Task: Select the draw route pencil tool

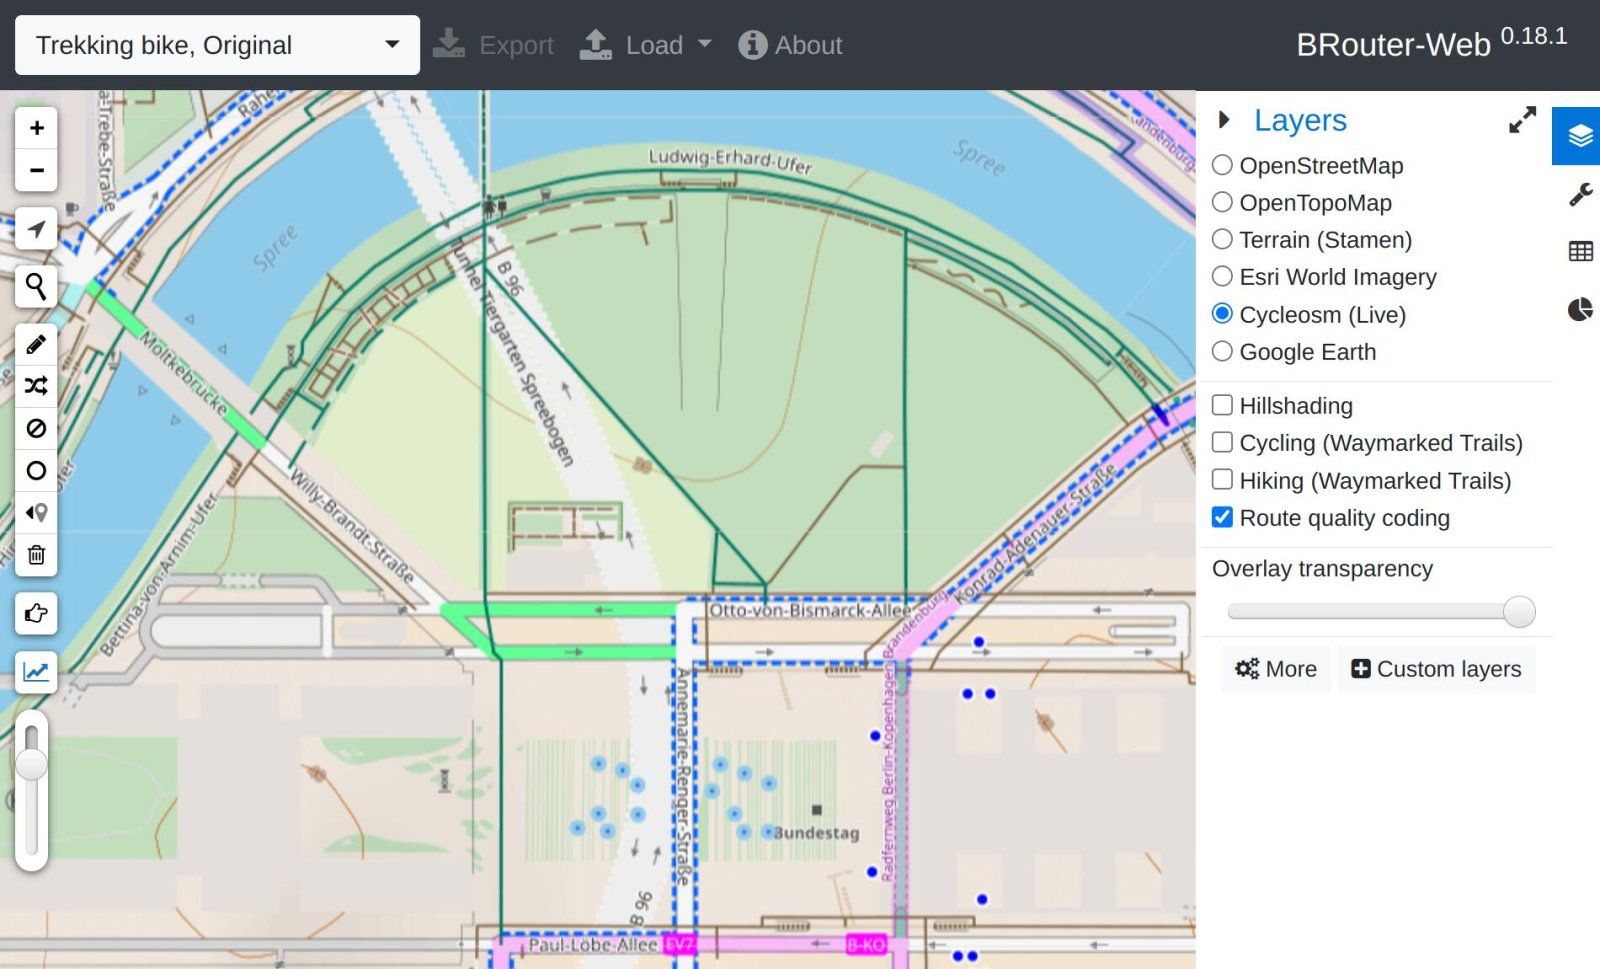Action: pyautogui.click(x=36, y=345)
